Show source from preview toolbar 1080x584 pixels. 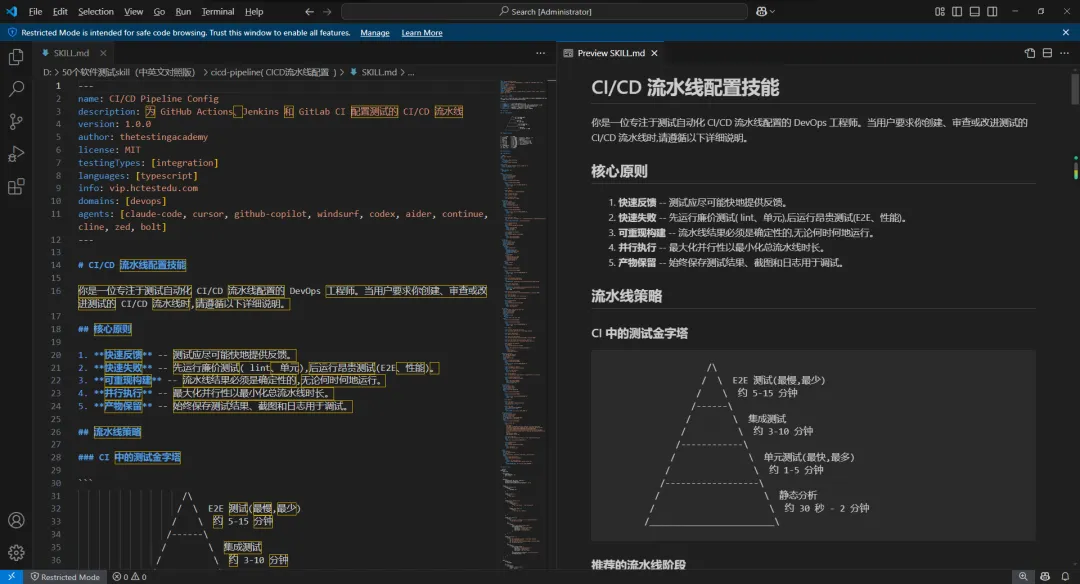[x=1030, y=53]
